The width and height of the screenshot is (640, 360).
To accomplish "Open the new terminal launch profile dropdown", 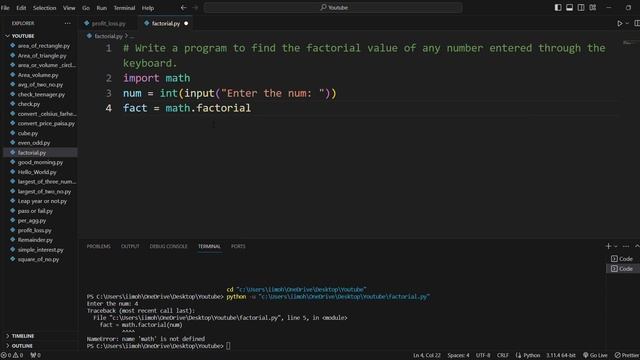I will 616,246.
